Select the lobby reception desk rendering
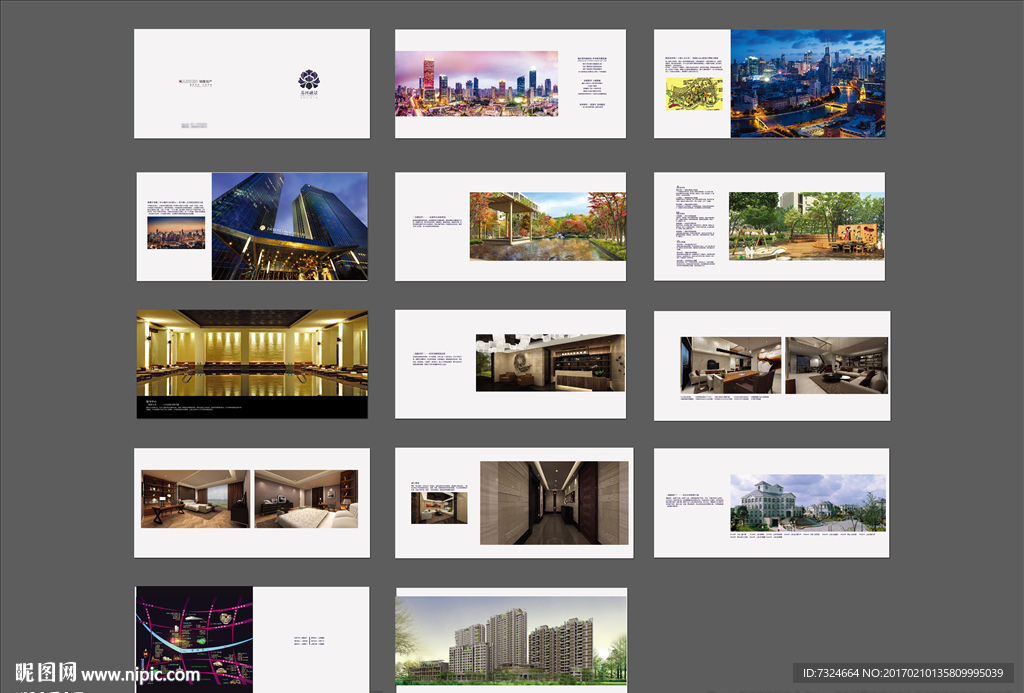 (x=550, y=363)
